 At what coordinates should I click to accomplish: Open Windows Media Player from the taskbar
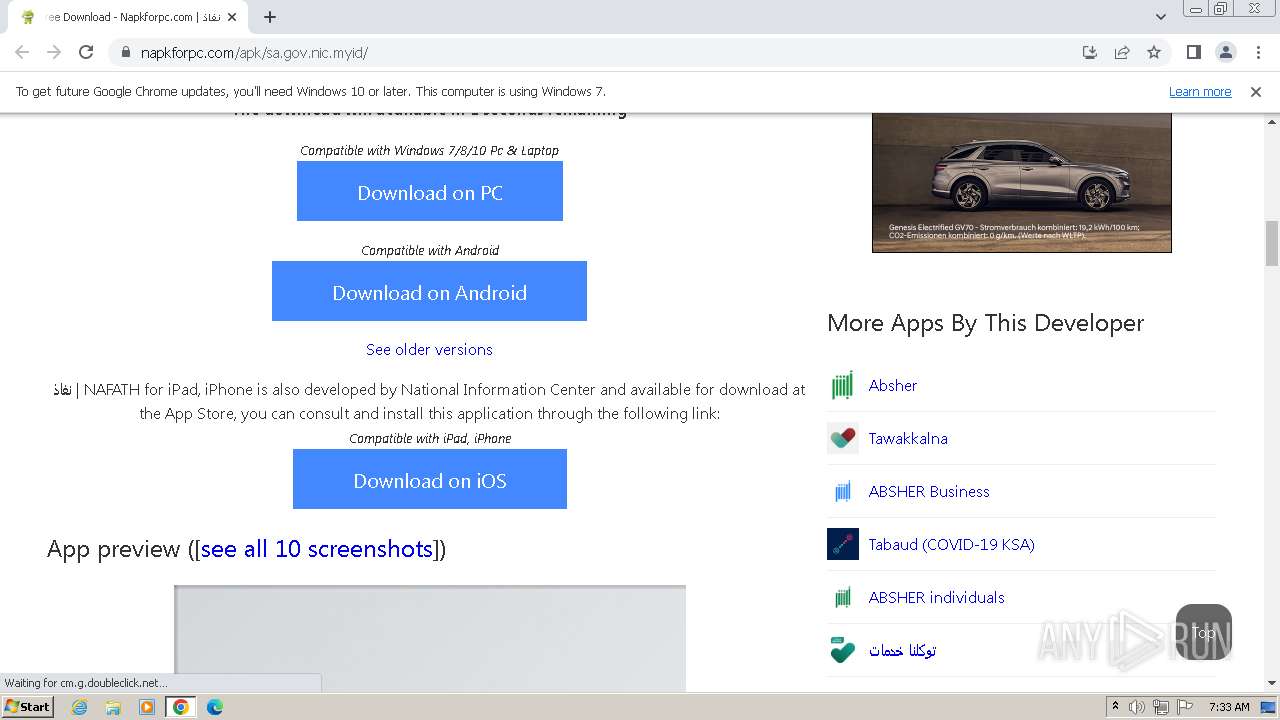(x=147, y=707)
